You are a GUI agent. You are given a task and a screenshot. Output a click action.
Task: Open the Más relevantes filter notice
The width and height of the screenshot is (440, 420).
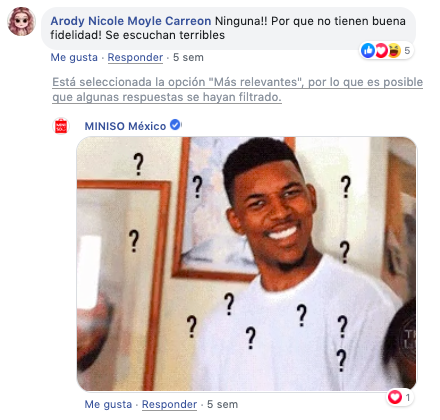pyautogui.click(x=237, y=89)
